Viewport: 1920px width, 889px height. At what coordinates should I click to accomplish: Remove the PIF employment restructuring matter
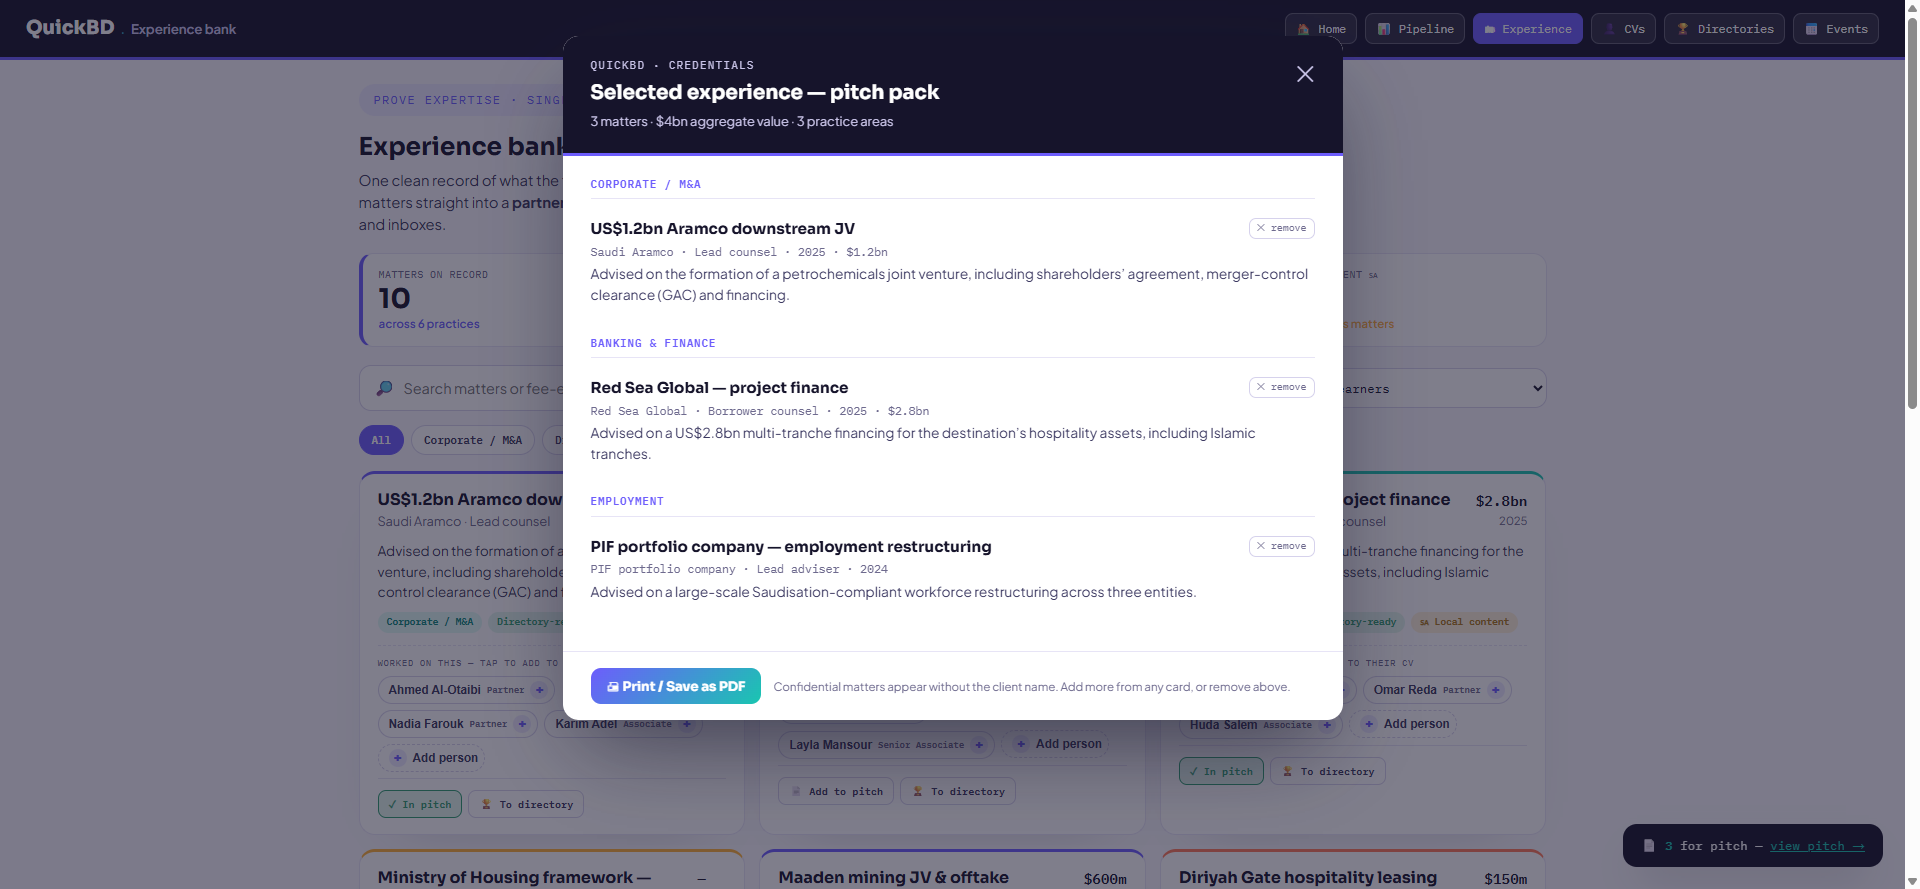[1281, 546]
